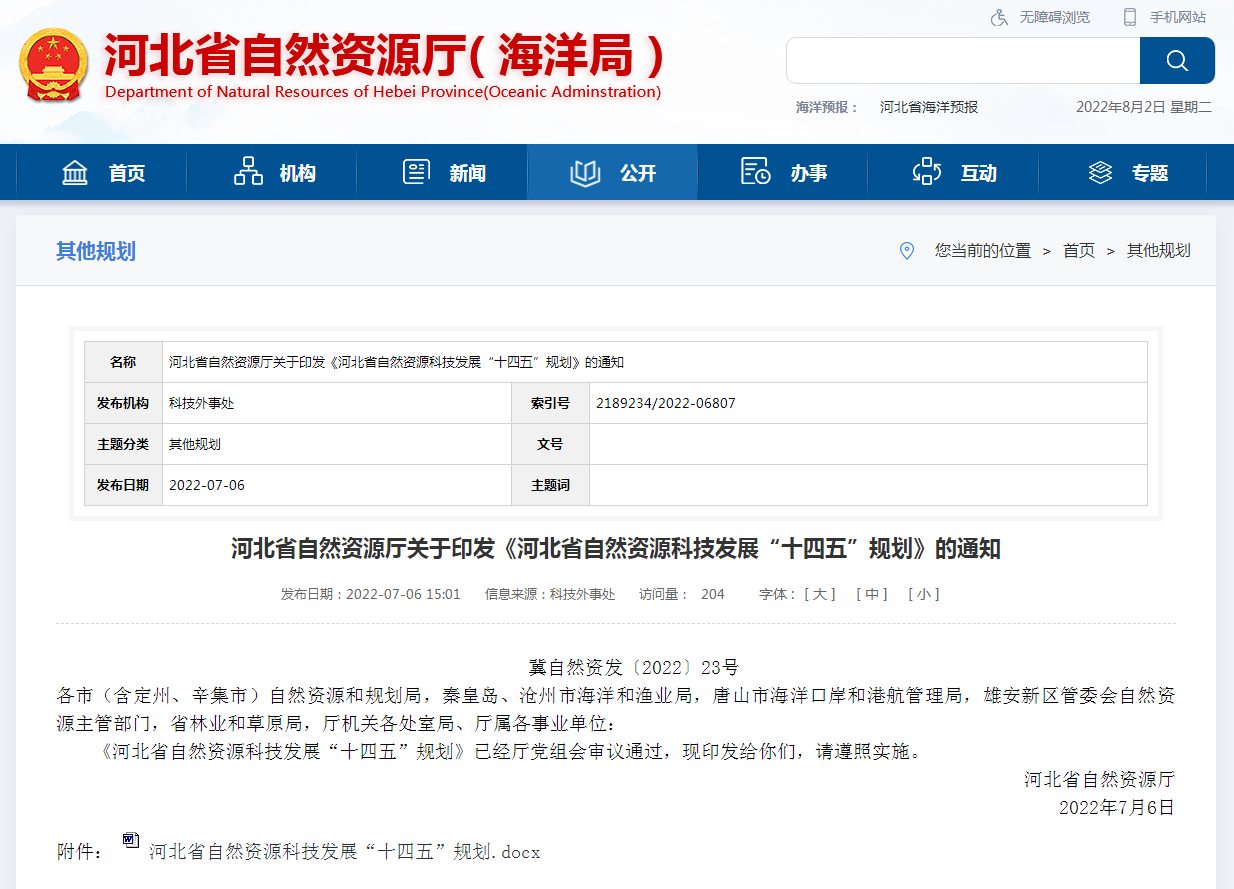The image size is (1234, 889).
Task: Click the magnifying glass search icon
Action: pos(1176,60)
